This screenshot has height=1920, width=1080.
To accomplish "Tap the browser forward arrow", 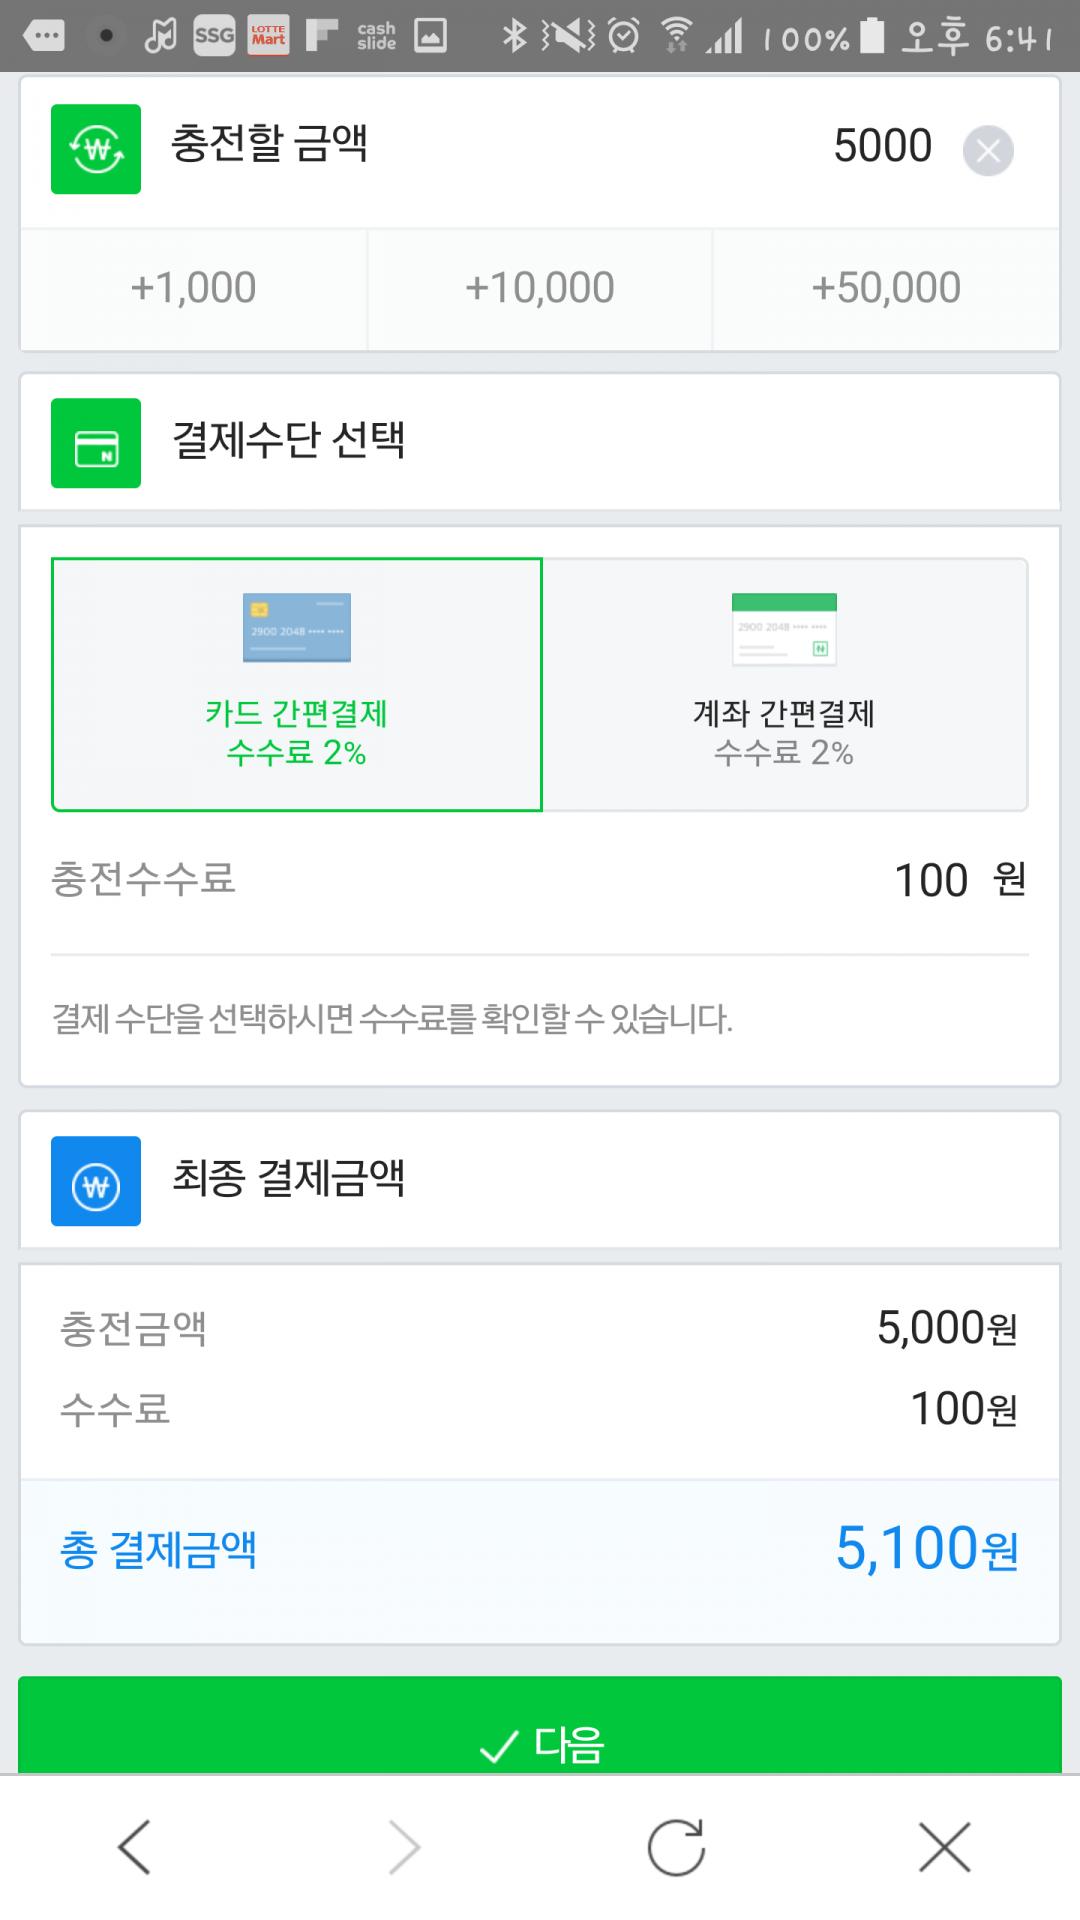I will pyautogui.click(x=404, y=1847).
